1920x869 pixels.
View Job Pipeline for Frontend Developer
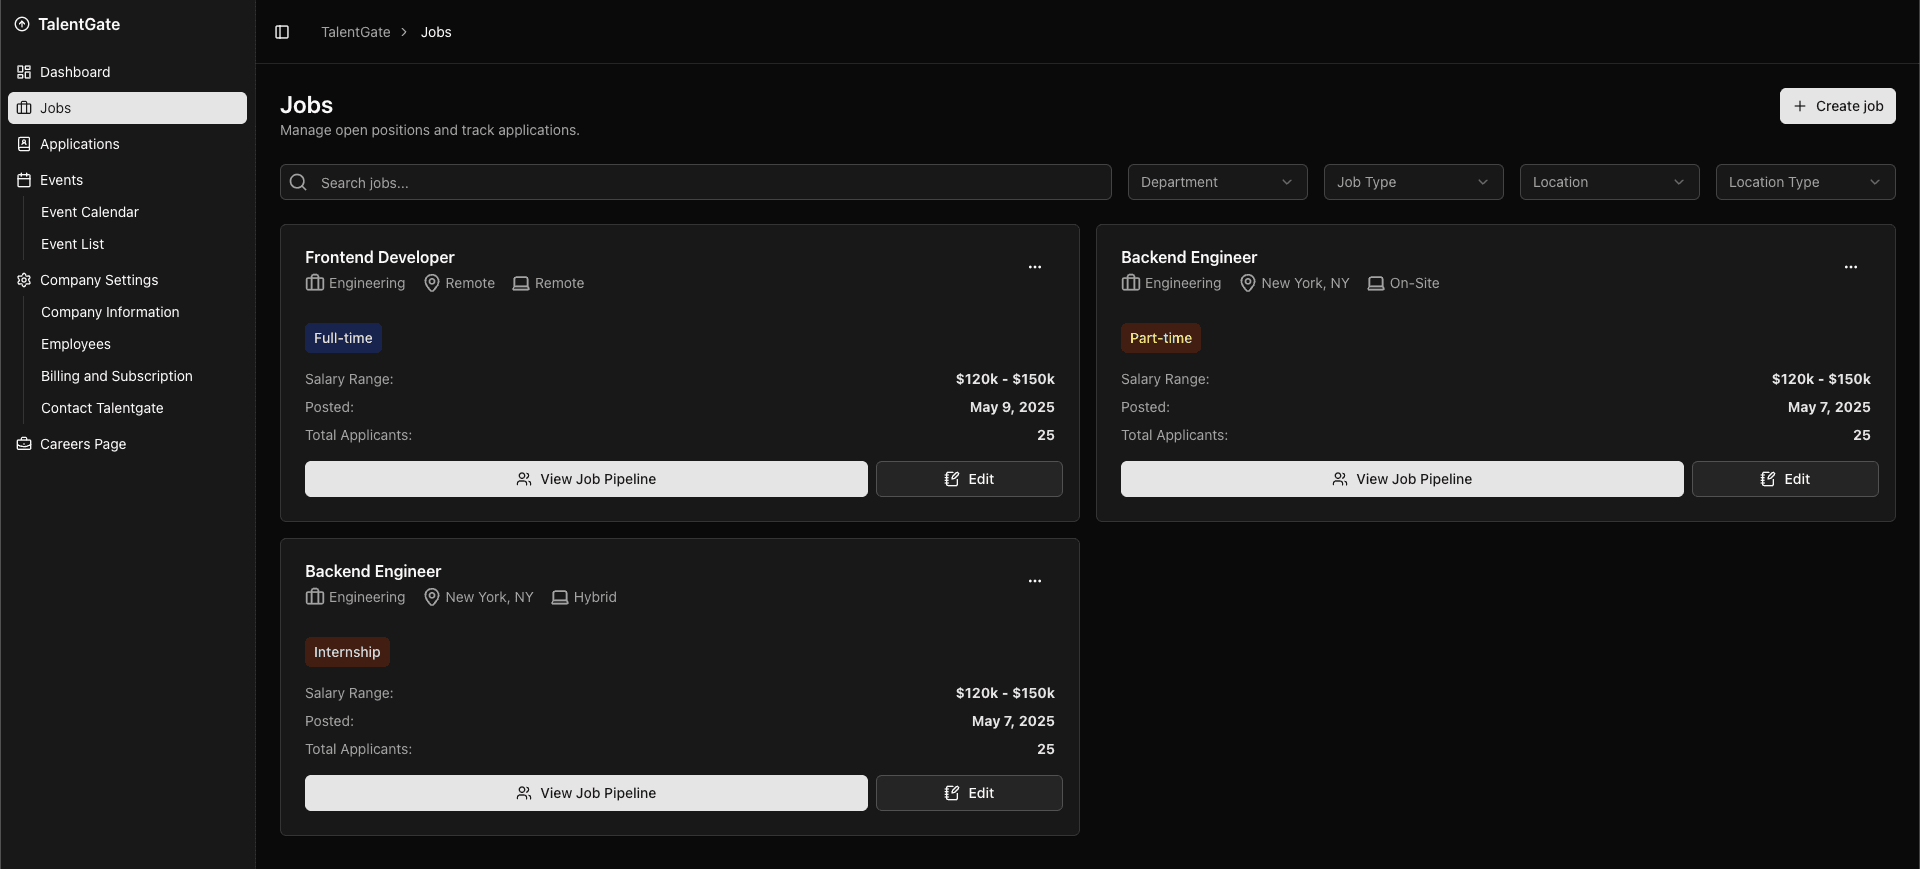pyautogui.click(x=586, y=479)
